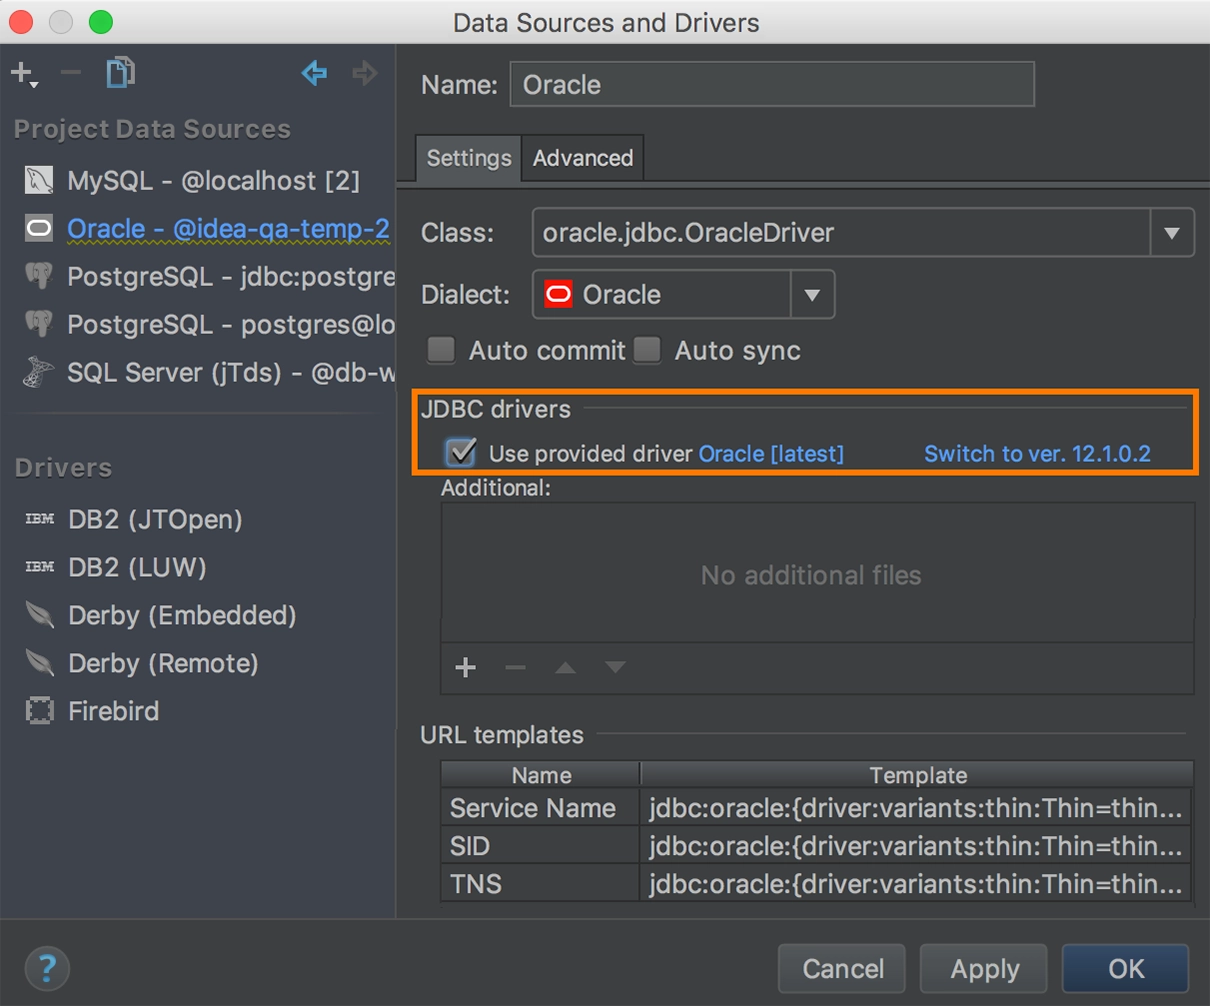Click the Derby (Remote) feather icon

coord(40,662)
